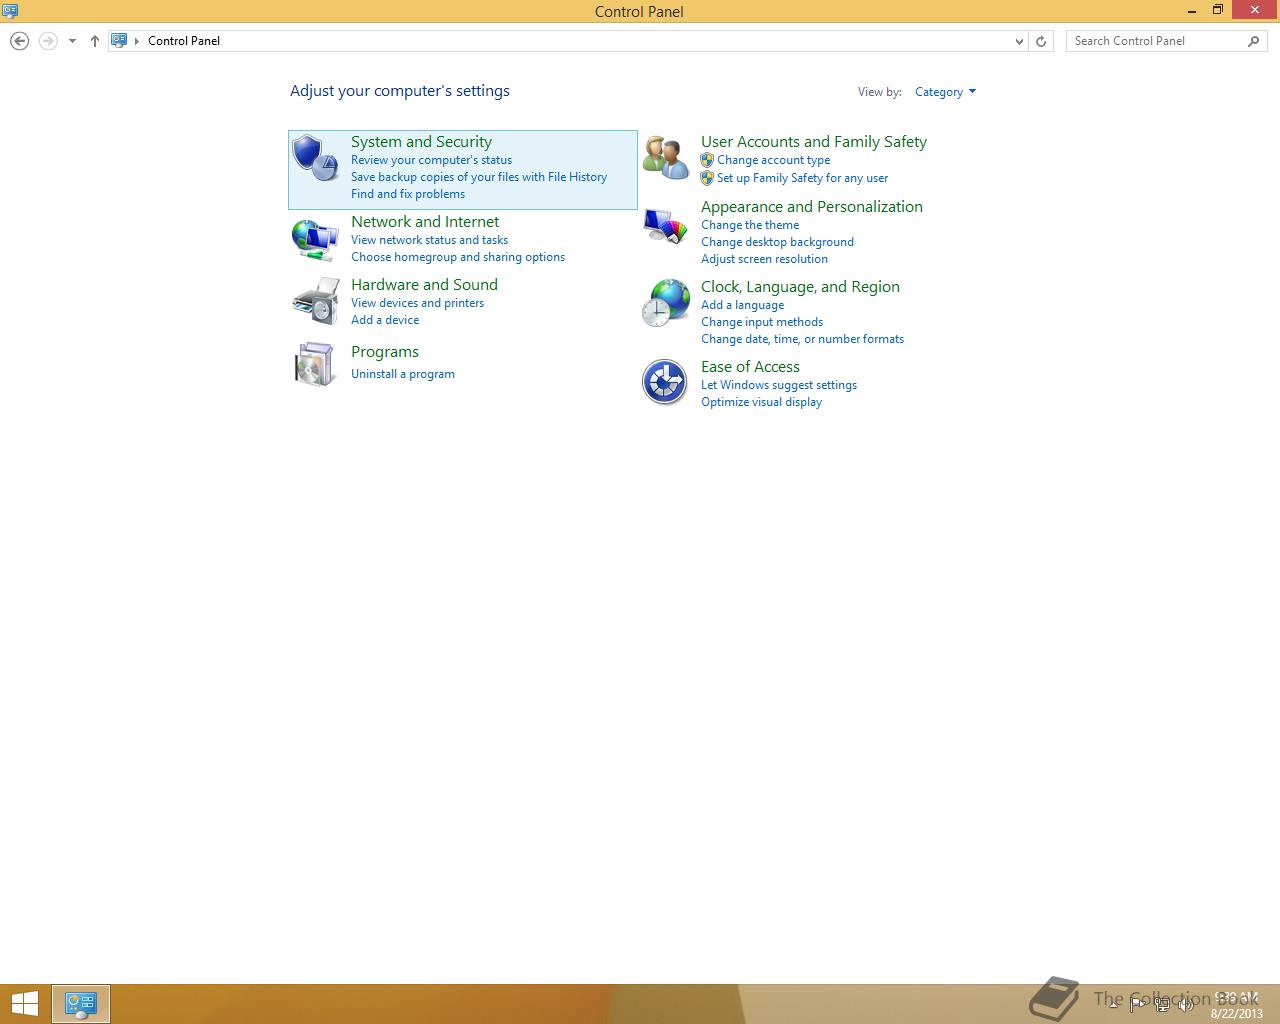The image size is (1280, 1024).
Task: Expand the breadcrumb arrow before Control Panel
Action: pyautogui.click(x=137, y=41)
